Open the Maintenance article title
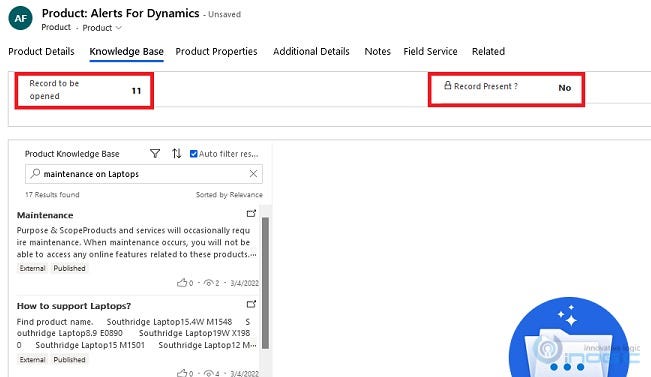 coord(45,215)
